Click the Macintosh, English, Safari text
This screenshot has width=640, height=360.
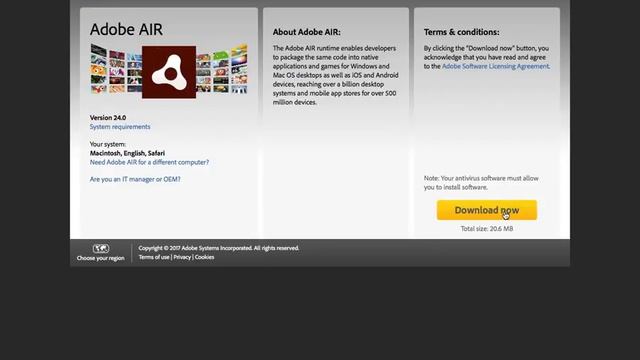click(127, 153)
